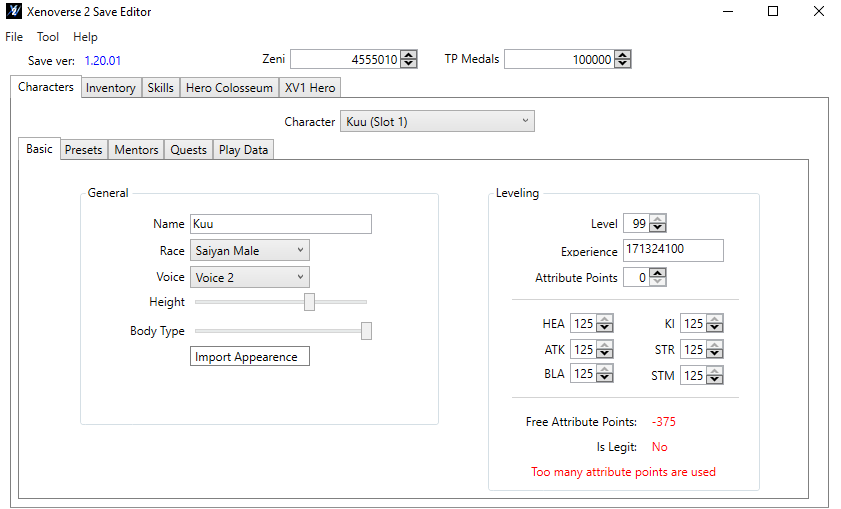Open the Tool menu

pos(48,37)
